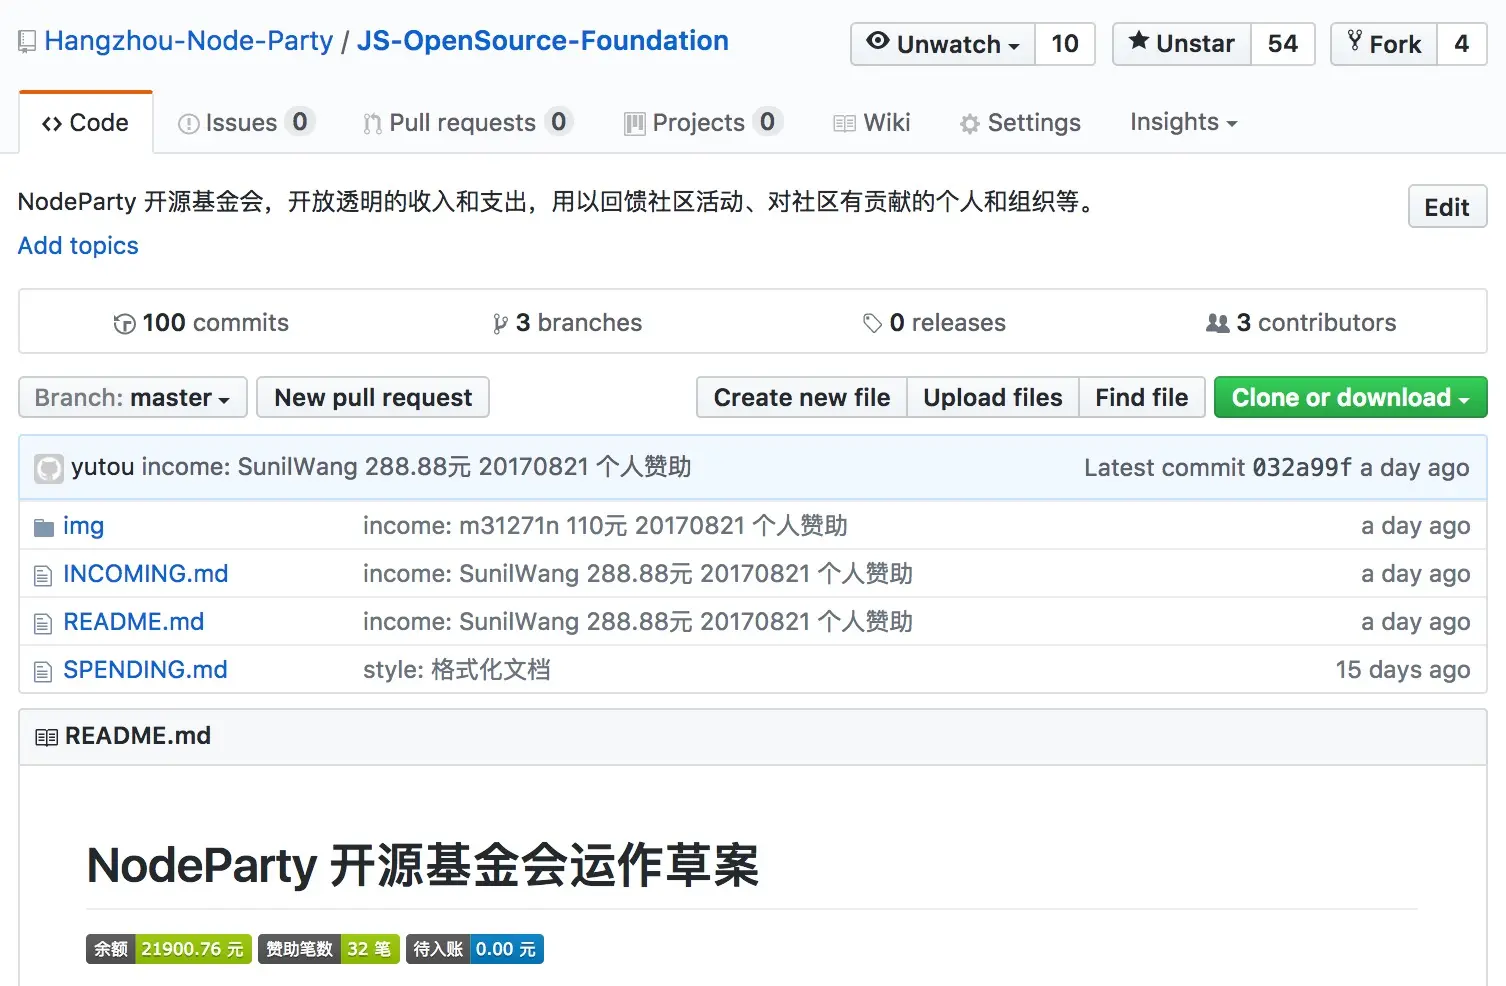1506x986 pixels.
Task: Open commit hash 032a99f
Action: point(1302,467)
